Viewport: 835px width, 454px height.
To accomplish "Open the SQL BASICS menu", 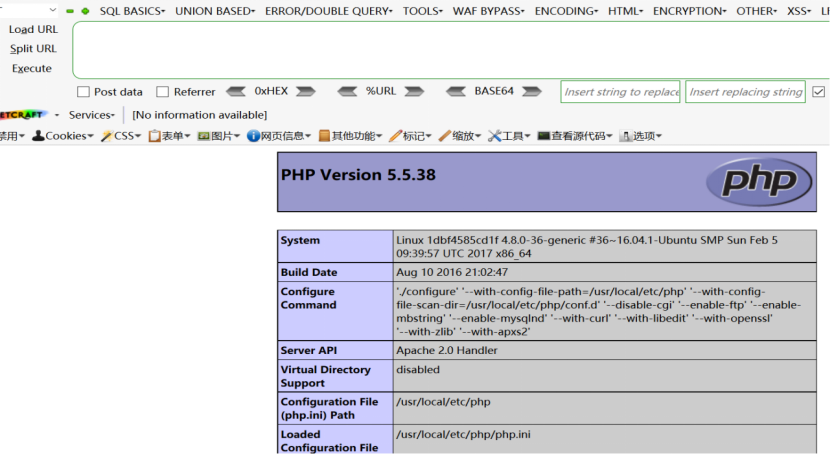I will 132,11.
